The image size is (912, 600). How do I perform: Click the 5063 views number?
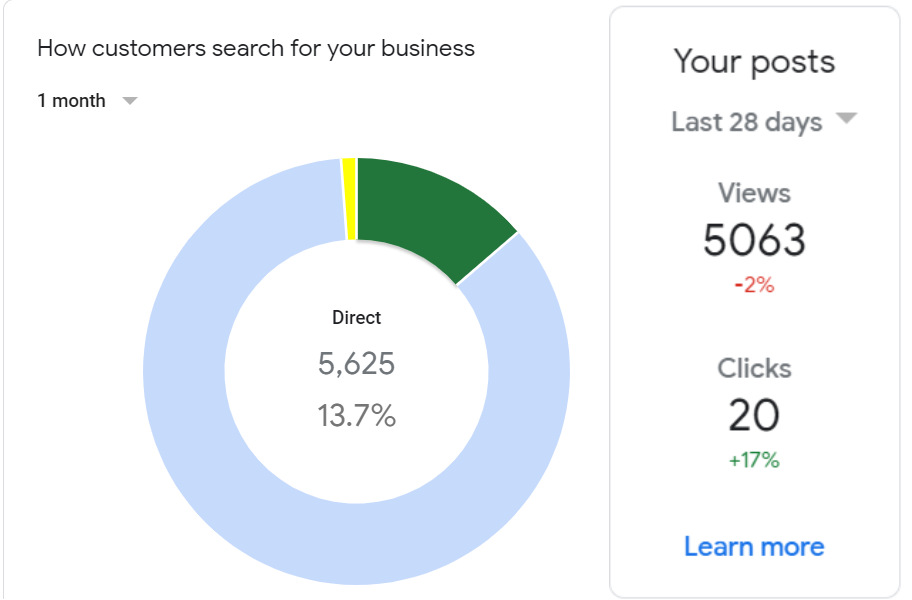pyautogui.click(x=754, y=241)
